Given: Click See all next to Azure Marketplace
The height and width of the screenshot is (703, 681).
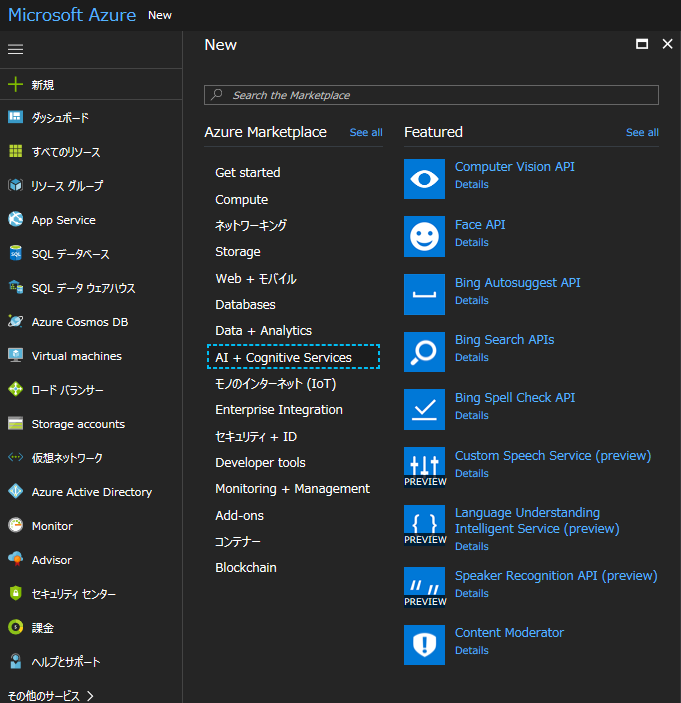Looking at the screenshot, I should 366,132.
